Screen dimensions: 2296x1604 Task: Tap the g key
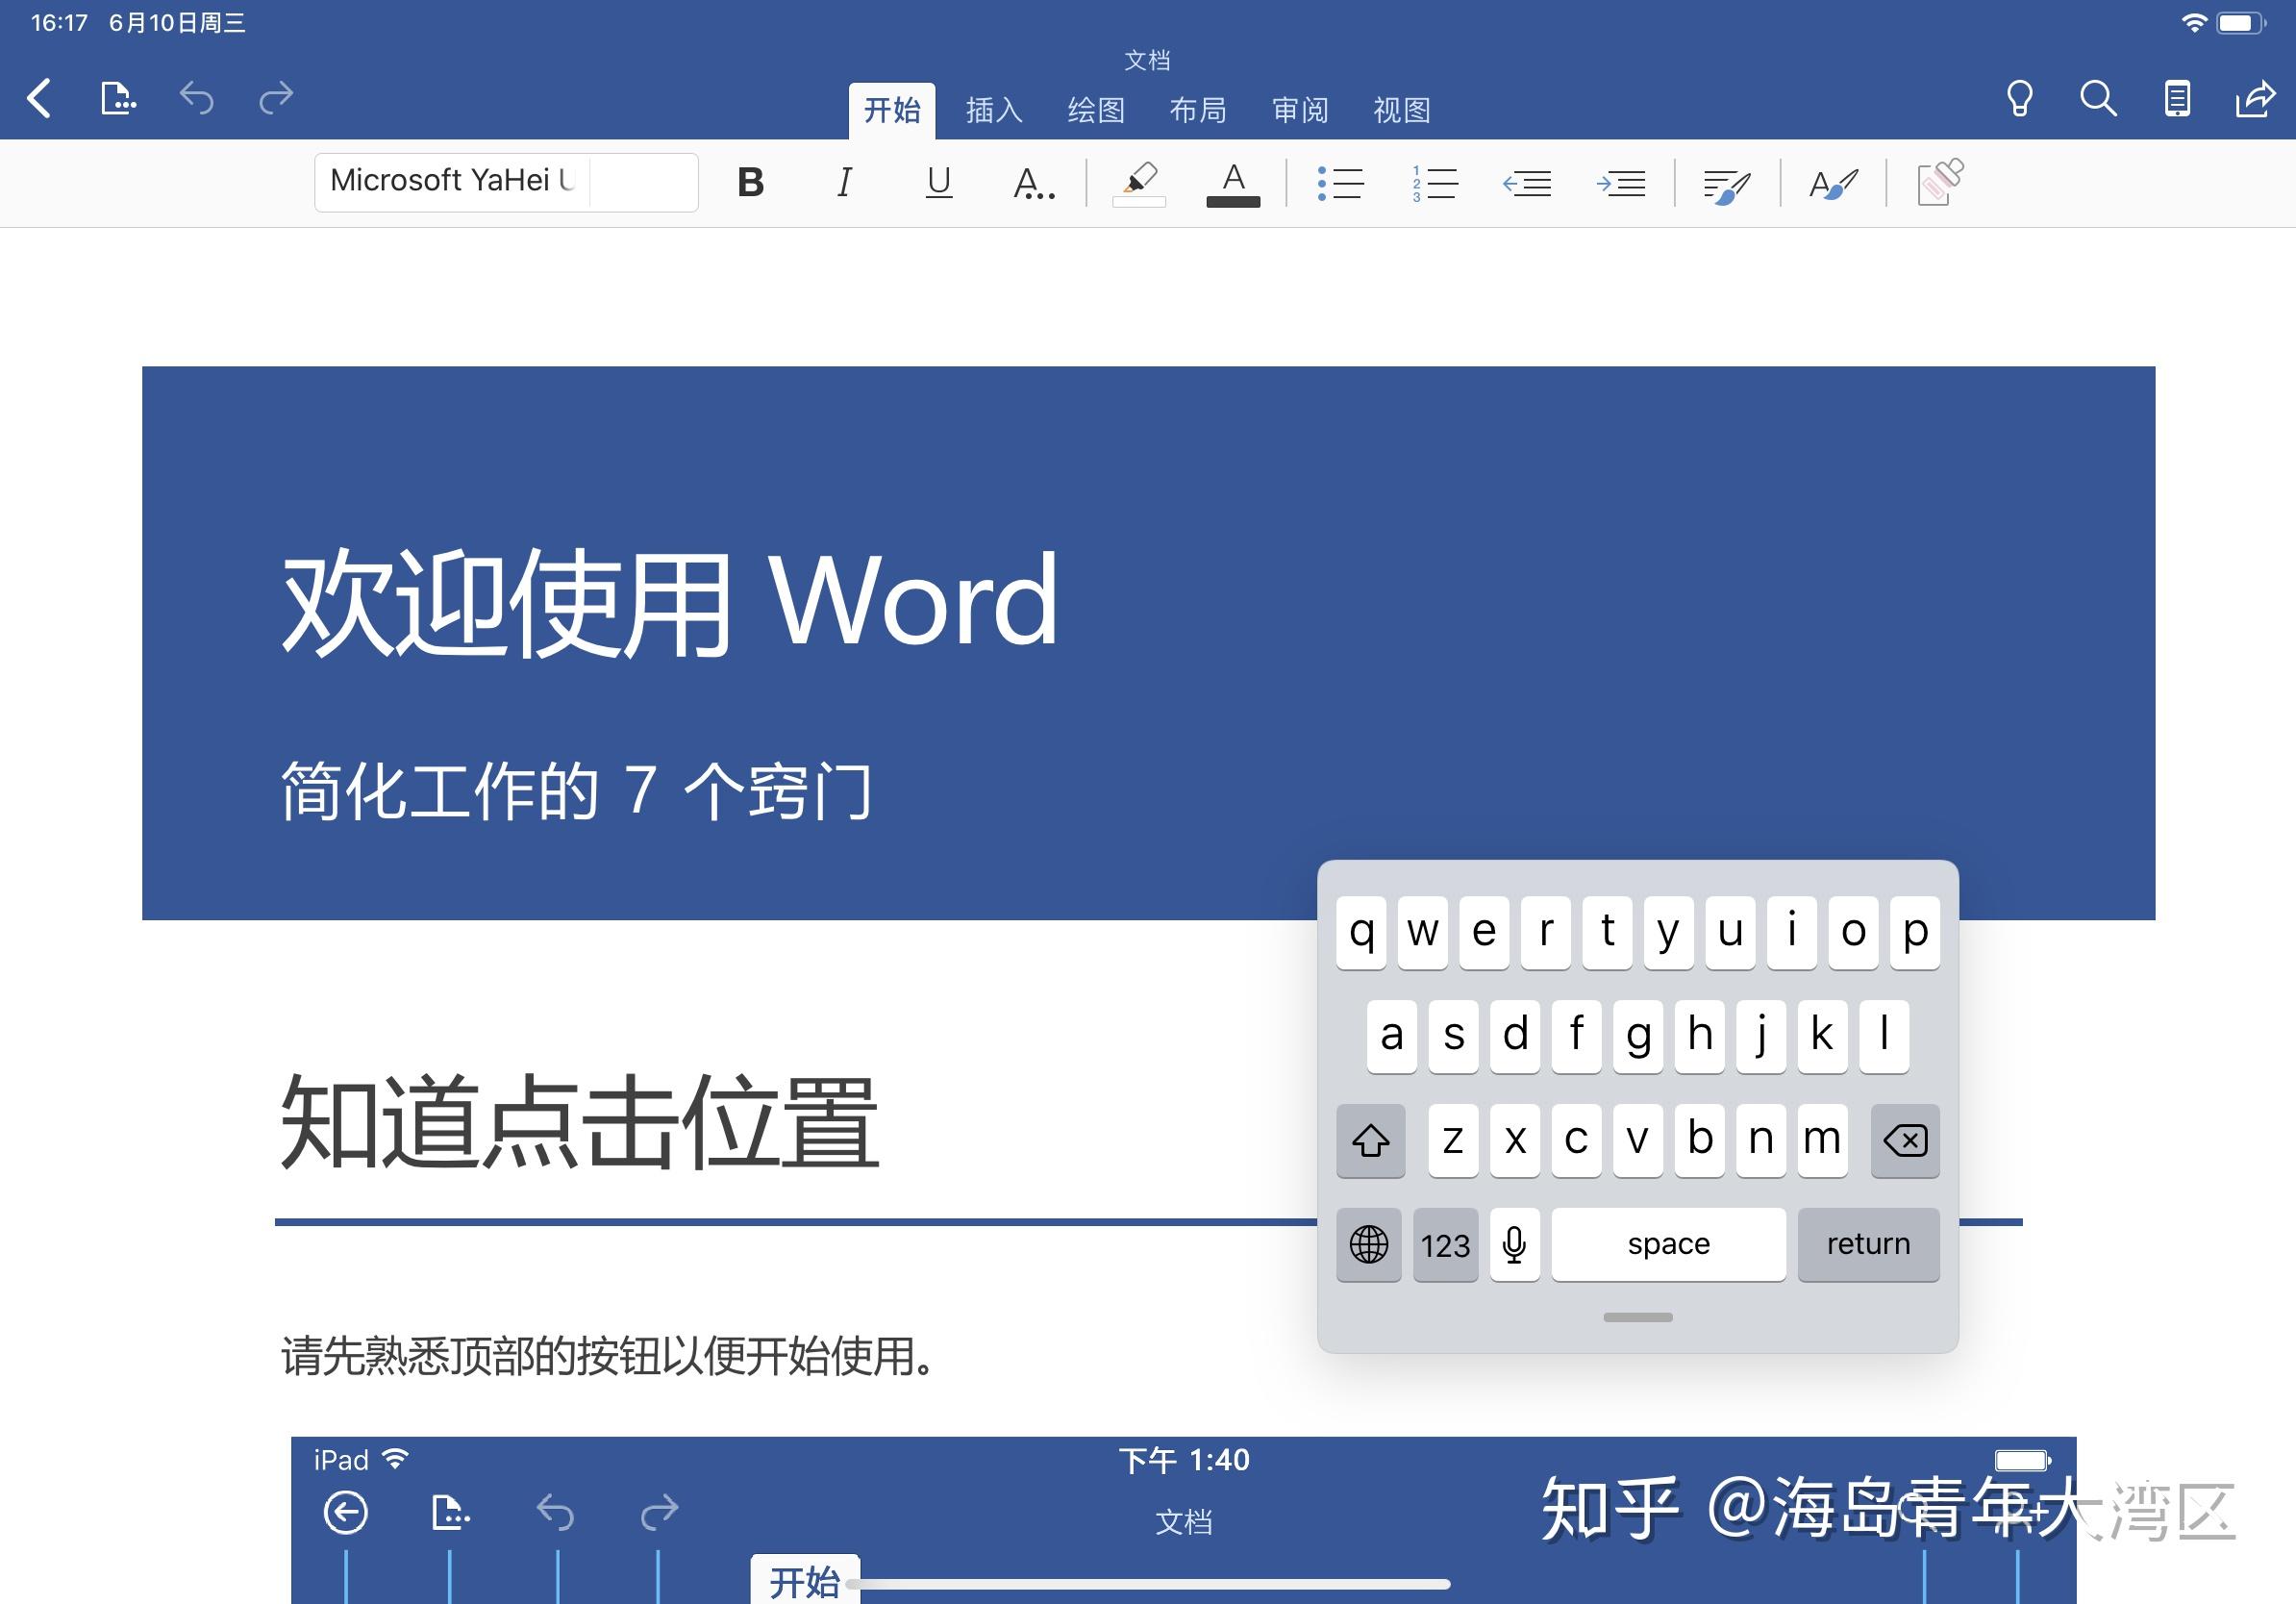coord(1638,1036)
